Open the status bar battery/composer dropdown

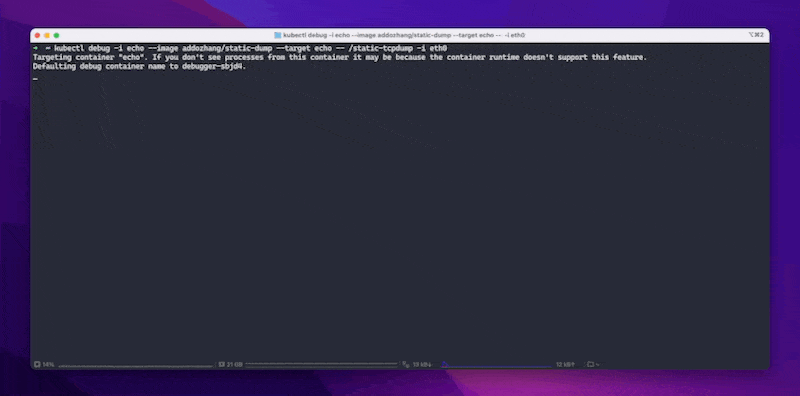point(593,364)
